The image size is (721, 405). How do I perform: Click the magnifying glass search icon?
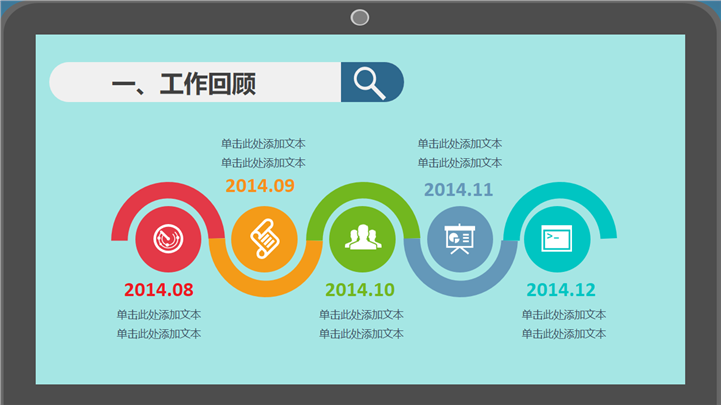pyautogui.click(x=371, y=82)
